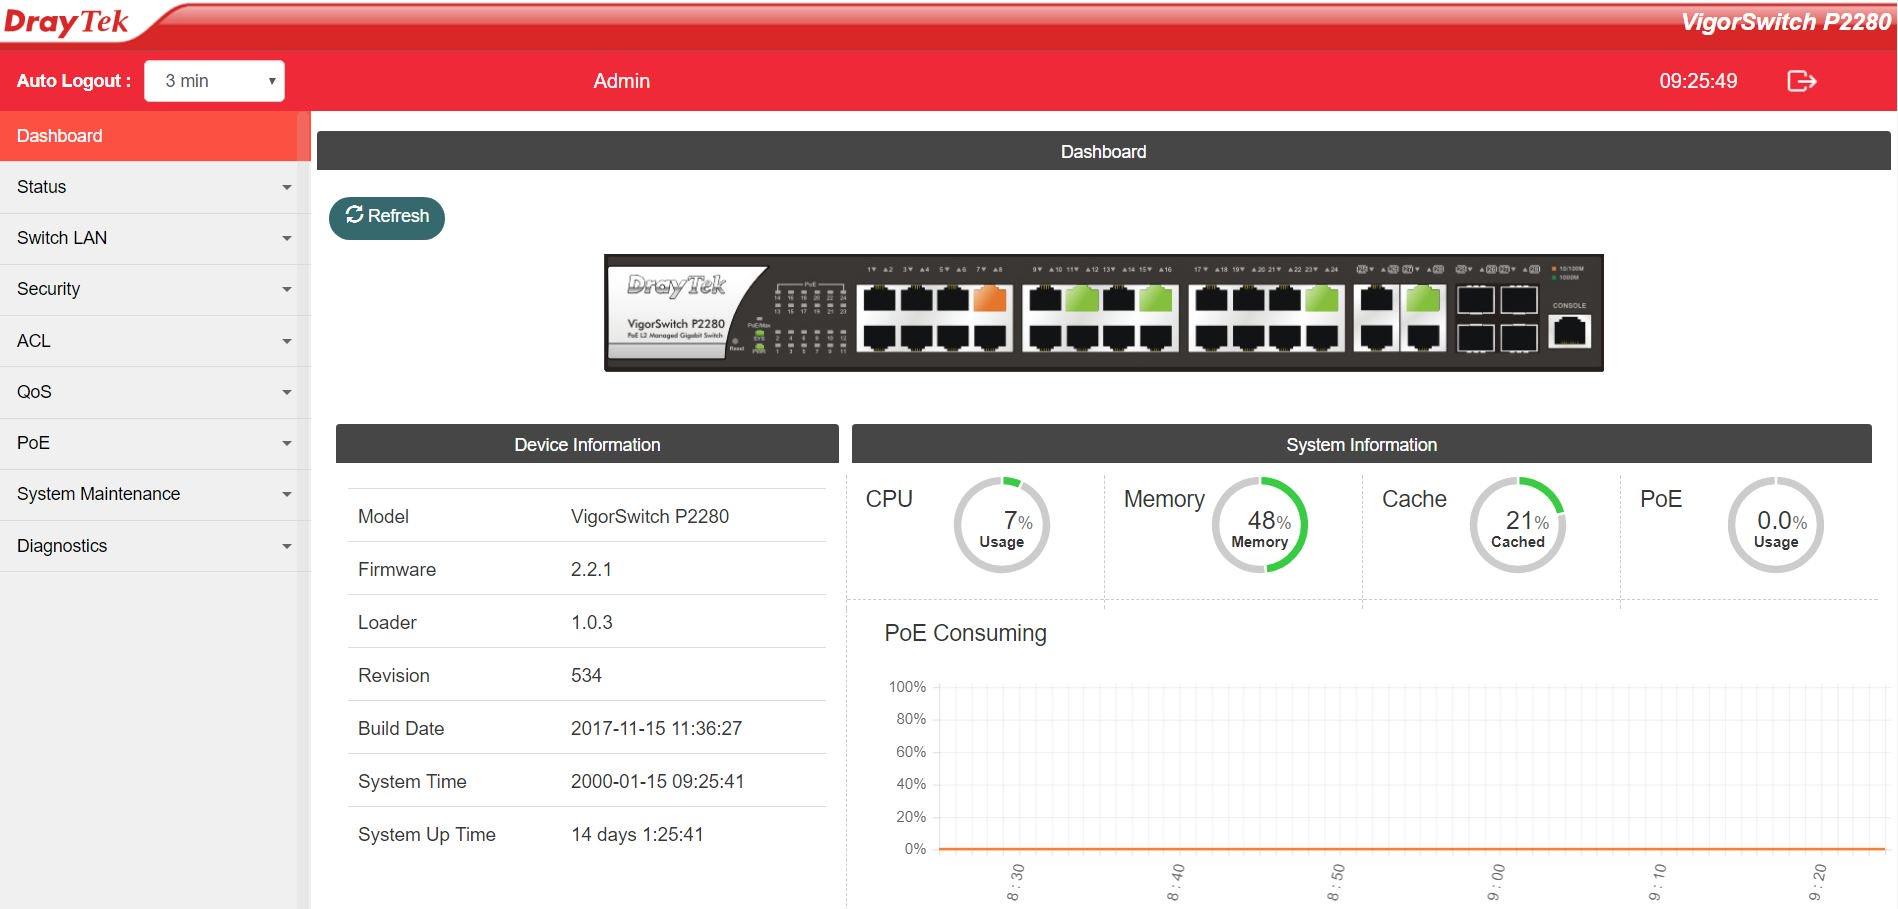
Task: Click green port 27 on switch panel
Action: (x=1422, y=298)
